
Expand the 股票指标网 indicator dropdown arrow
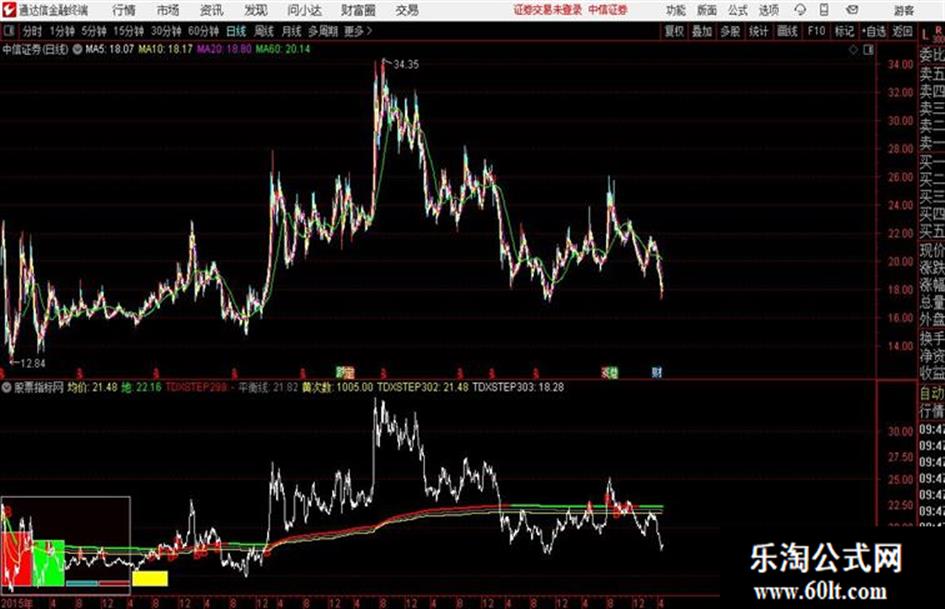(x=7, y=387)
